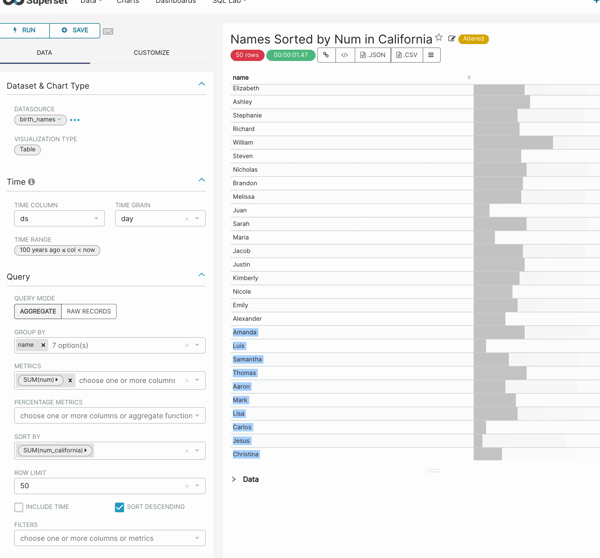The image size is (600, 558).
Task: Collapse the Dataset & Chart Type section
Action: click(x=202, y=84)
